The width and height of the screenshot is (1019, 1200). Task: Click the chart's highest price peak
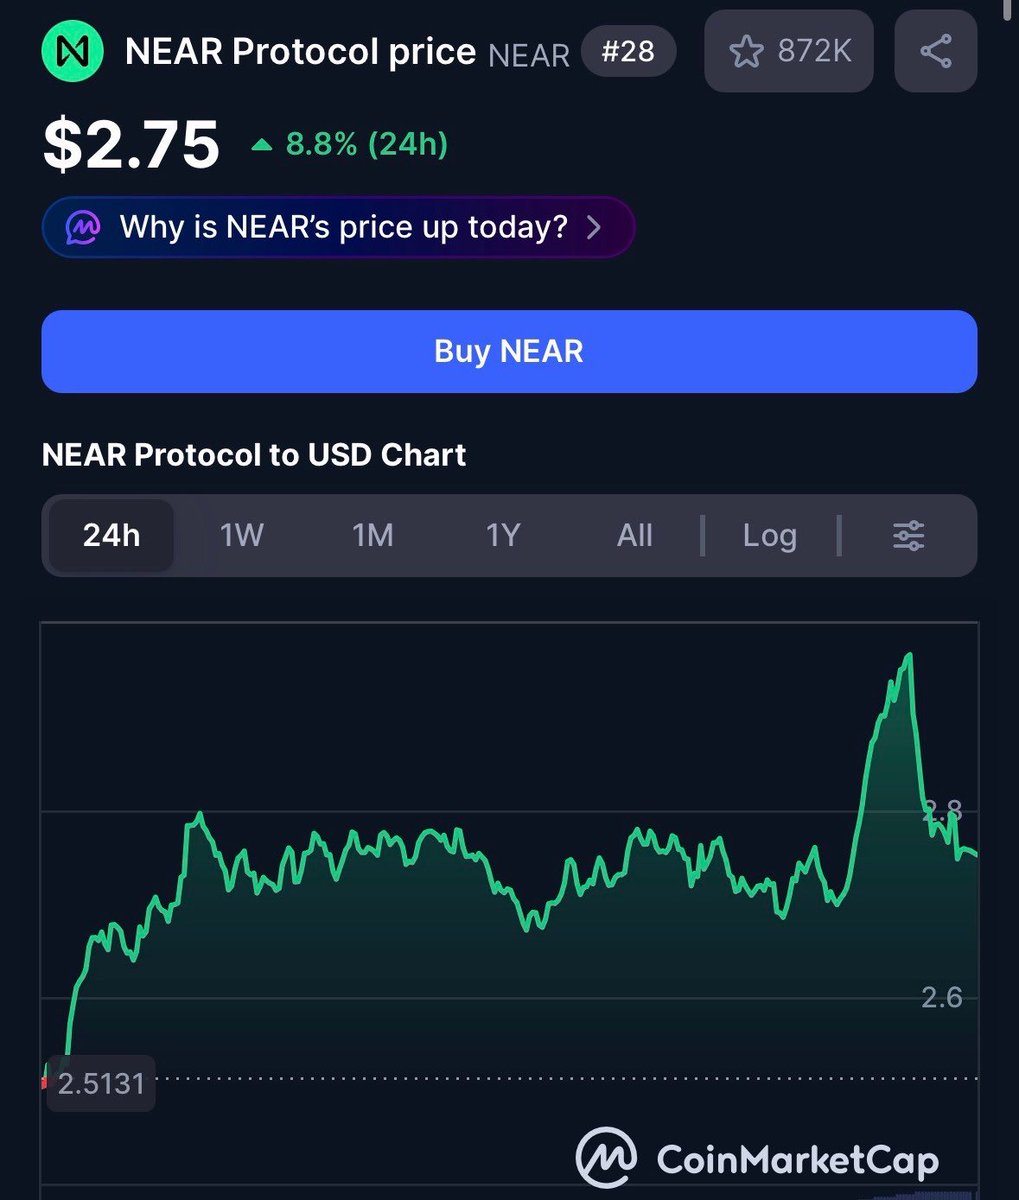(x=909, y=655)
